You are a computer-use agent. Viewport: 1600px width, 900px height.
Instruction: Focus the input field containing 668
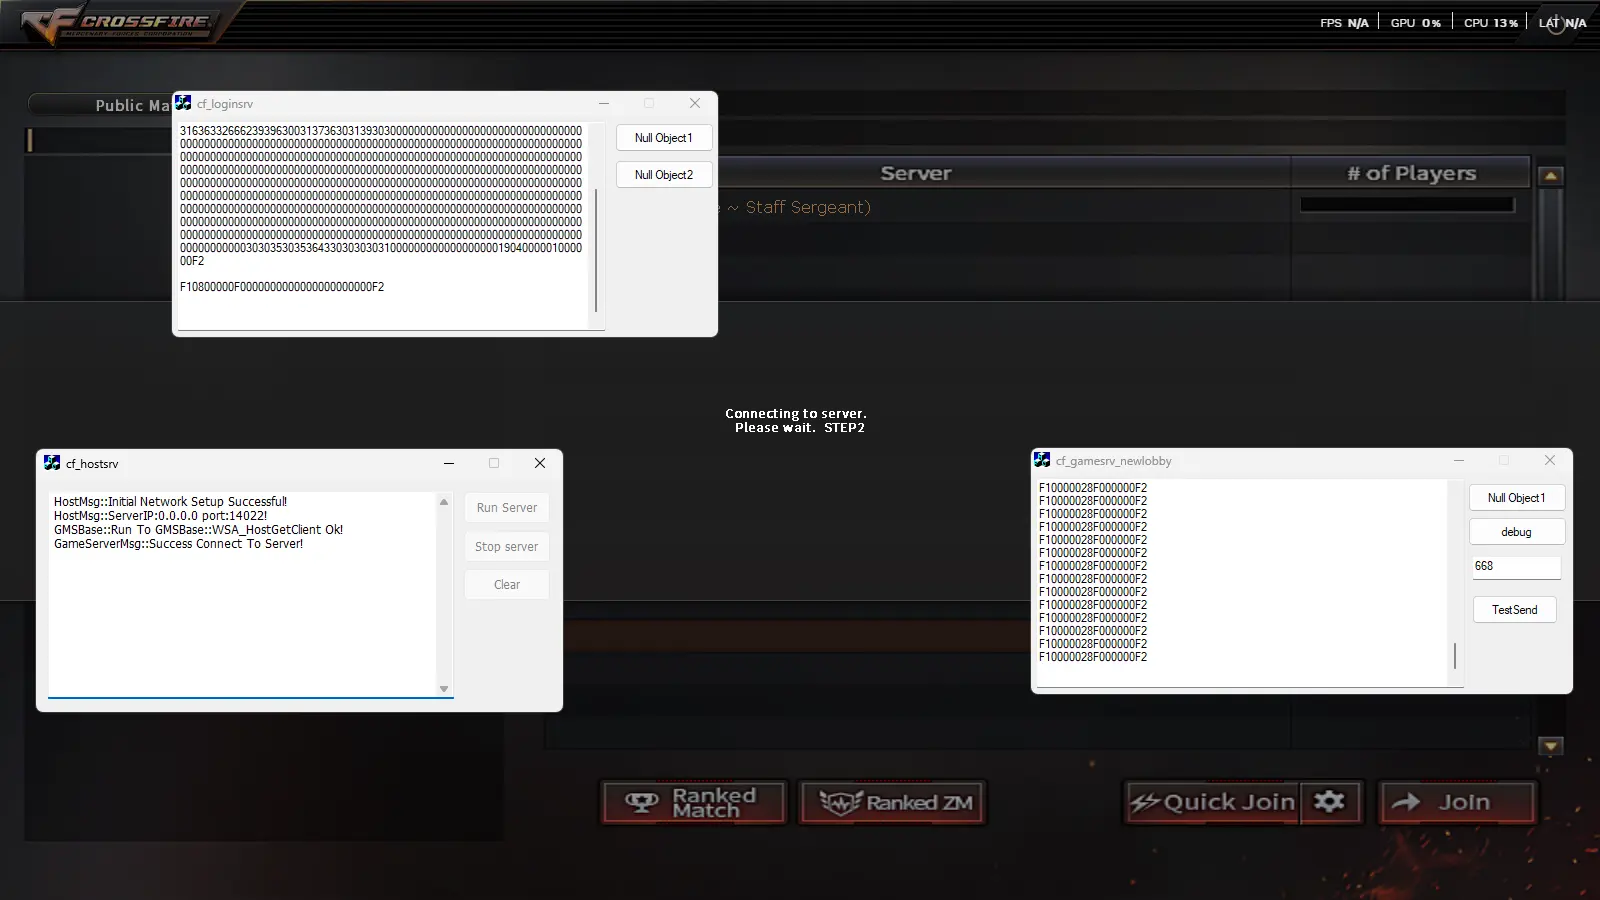(x=1516, y=566)
